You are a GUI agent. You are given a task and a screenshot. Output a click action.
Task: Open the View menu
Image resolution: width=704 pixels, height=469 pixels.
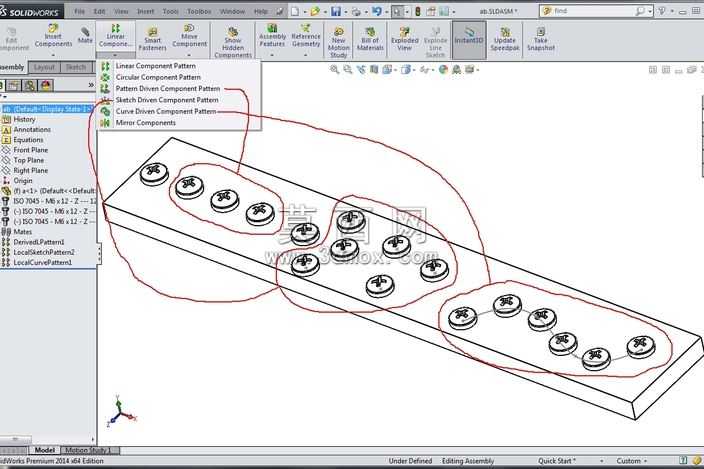coord(121,11)
